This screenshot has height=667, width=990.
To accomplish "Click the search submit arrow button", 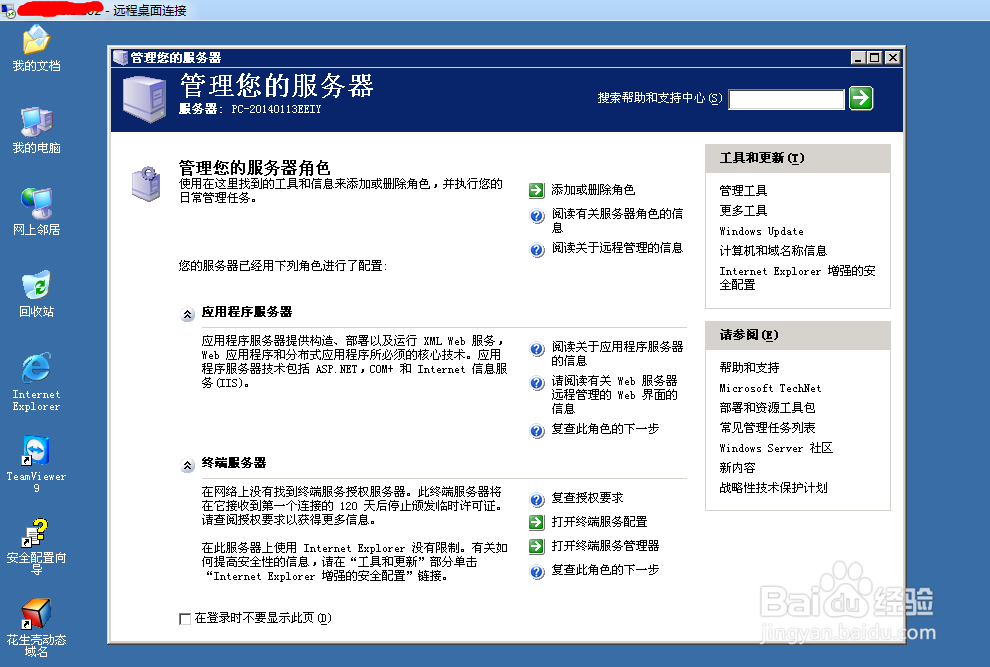I will point(860,99).
